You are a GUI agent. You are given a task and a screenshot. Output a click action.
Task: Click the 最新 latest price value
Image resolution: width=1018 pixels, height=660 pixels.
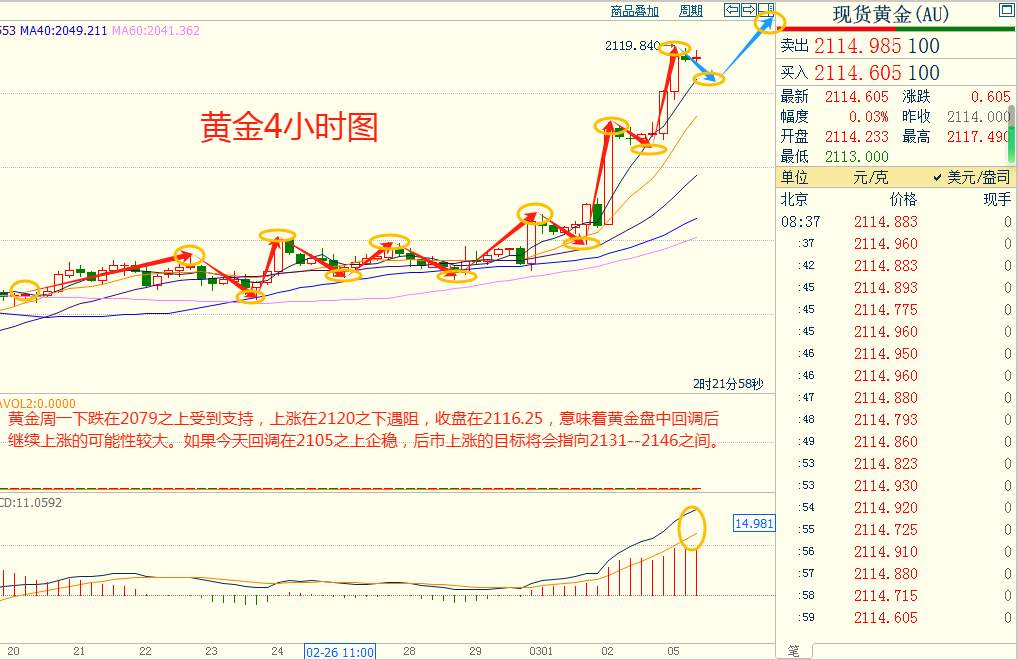pyautogui.click(x=856, y=97)
